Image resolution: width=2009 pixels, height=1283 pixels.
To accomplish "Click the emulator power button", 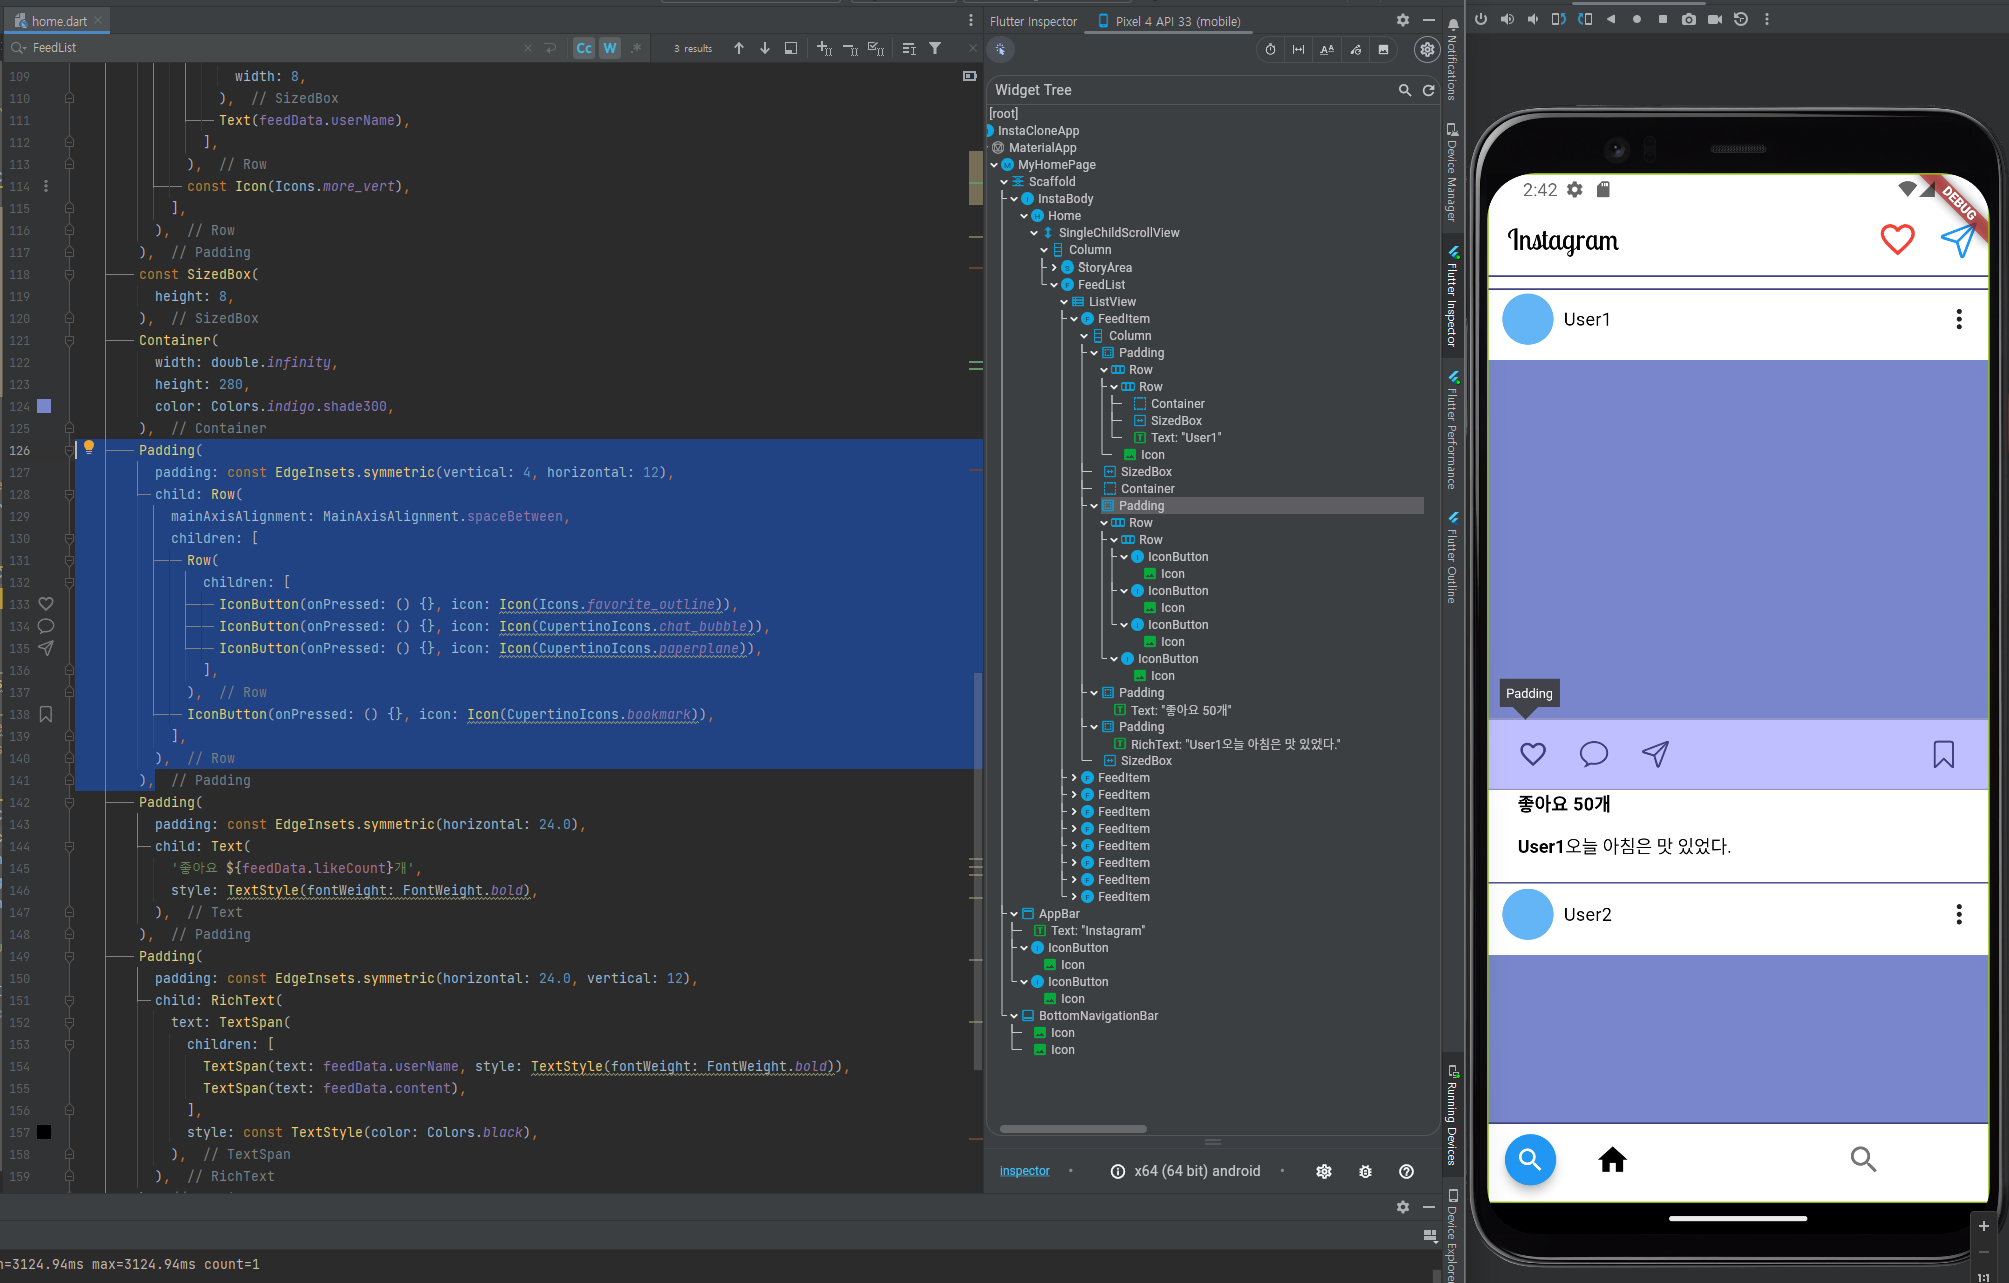I will point(1481,19).
